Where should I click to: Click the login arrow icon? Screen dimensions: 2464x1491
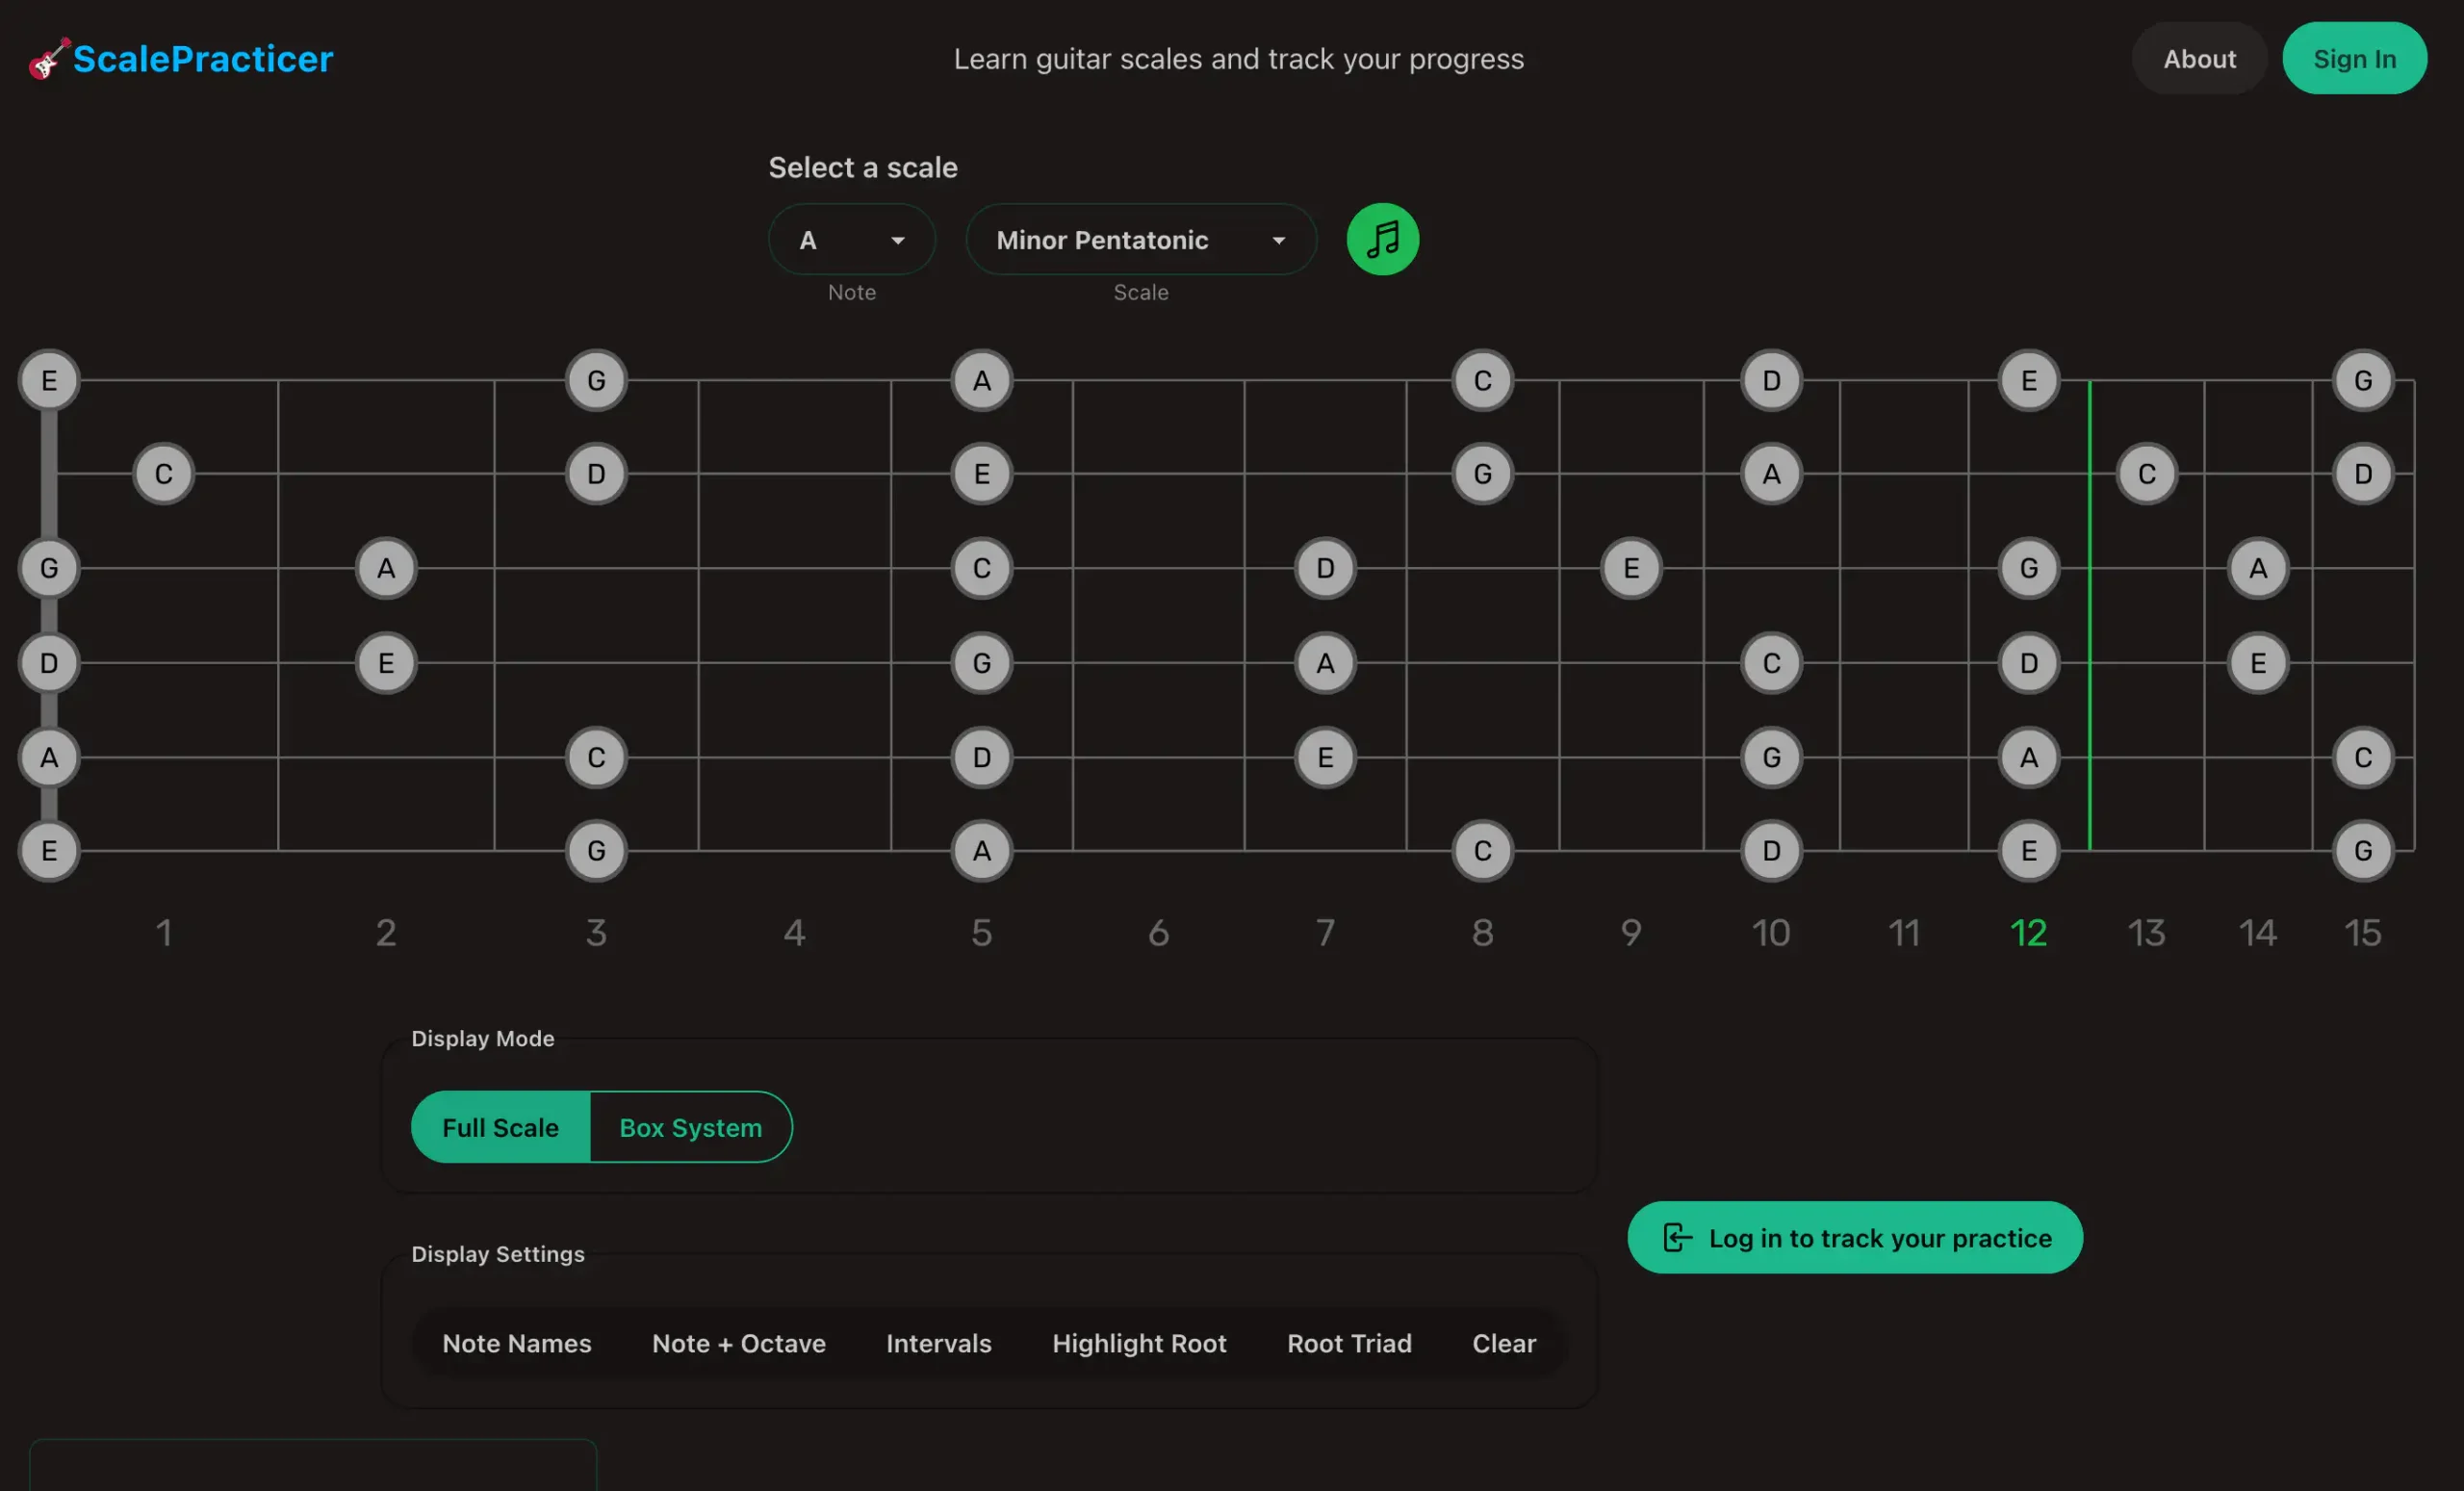coord(1677,1238)
